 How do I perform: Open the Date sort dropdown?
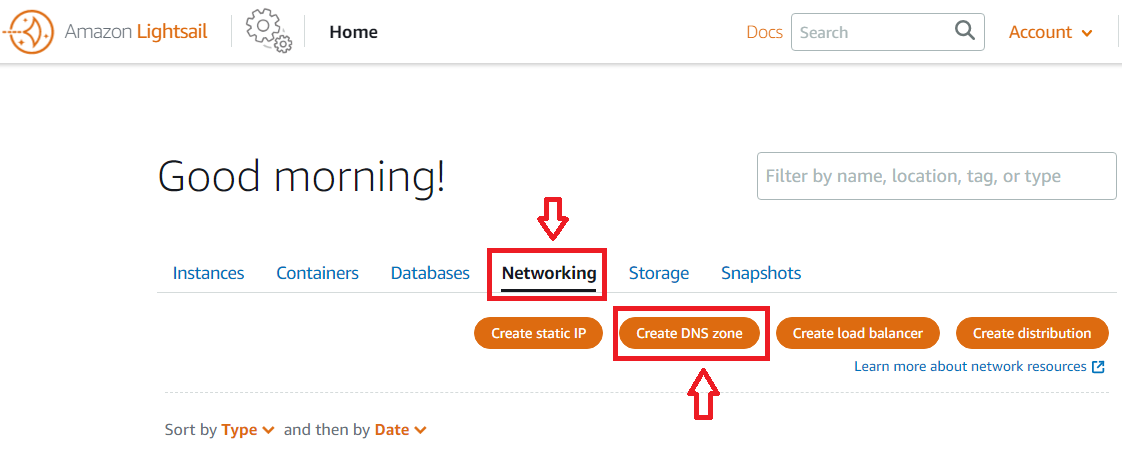click(x=400, y=430)
